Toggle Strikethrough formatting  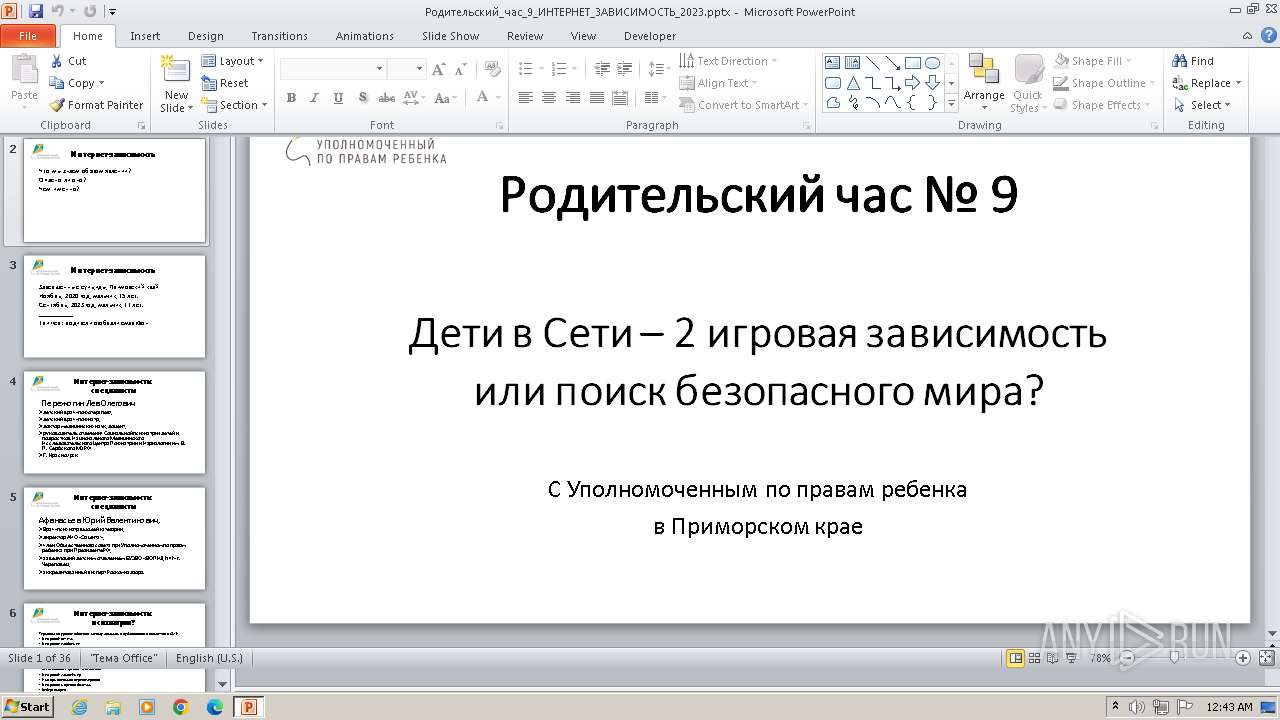pyautogui.click(x=386, y=98)
